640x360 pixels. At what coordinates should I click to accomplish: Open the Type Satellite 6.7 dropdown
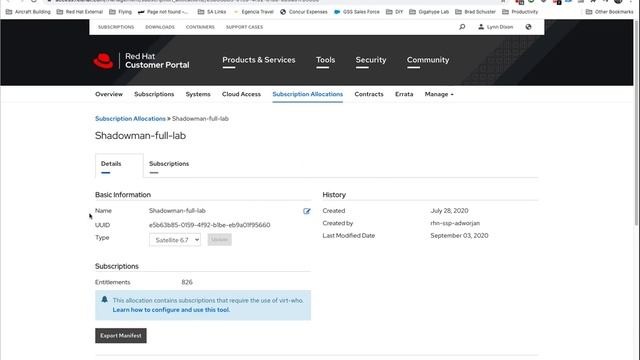pos(175,240)
